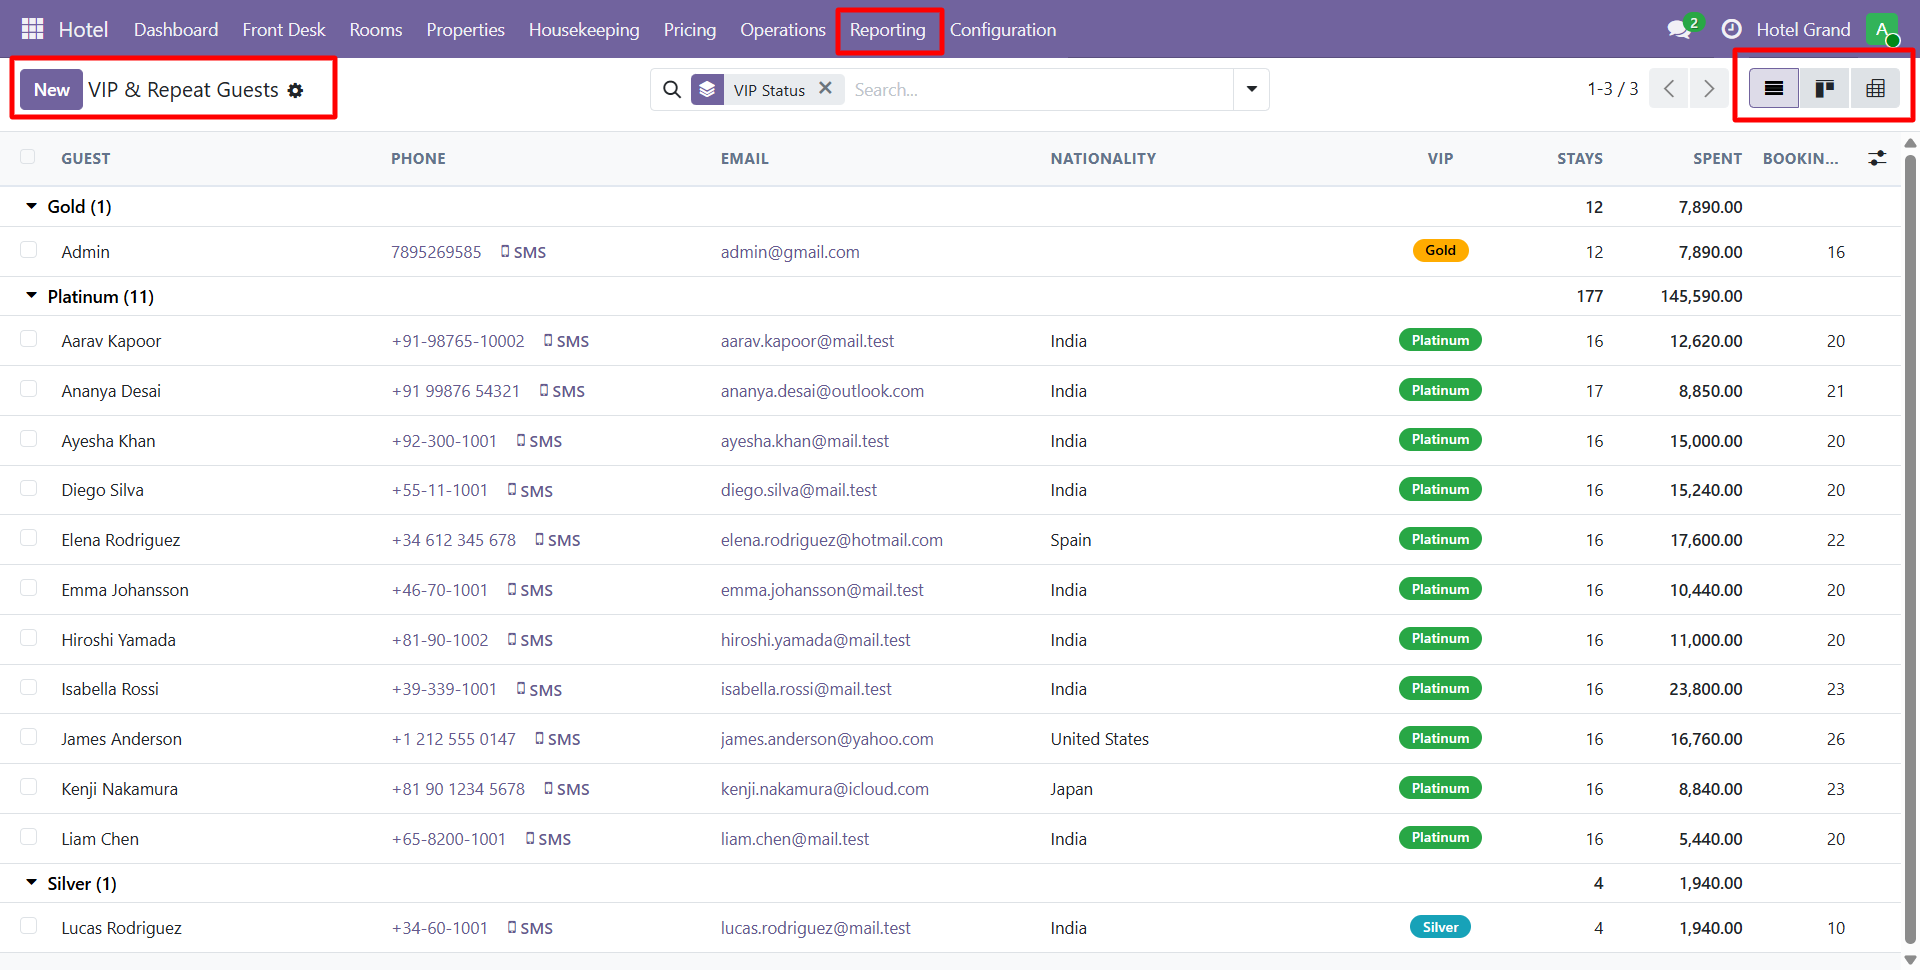Click the New button
Image resolution: width=1920 pixels, height=970 pixels.
[52, 89]
